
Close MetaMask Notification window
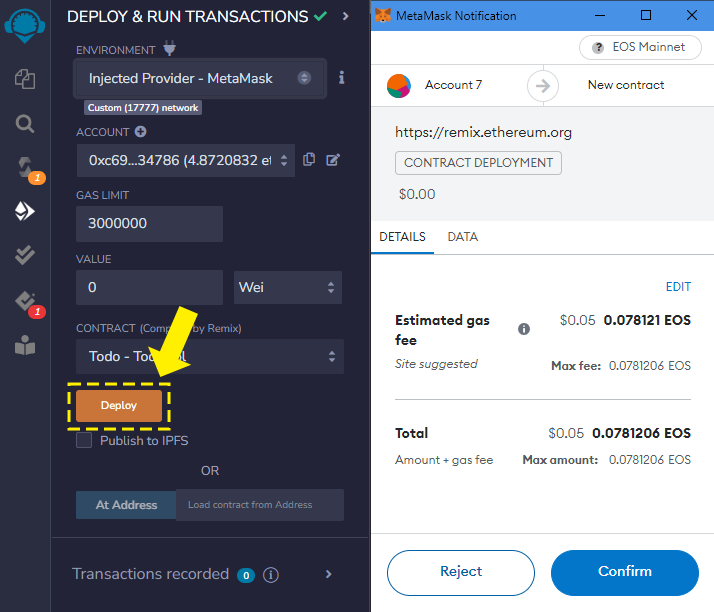tap(691, 15)
